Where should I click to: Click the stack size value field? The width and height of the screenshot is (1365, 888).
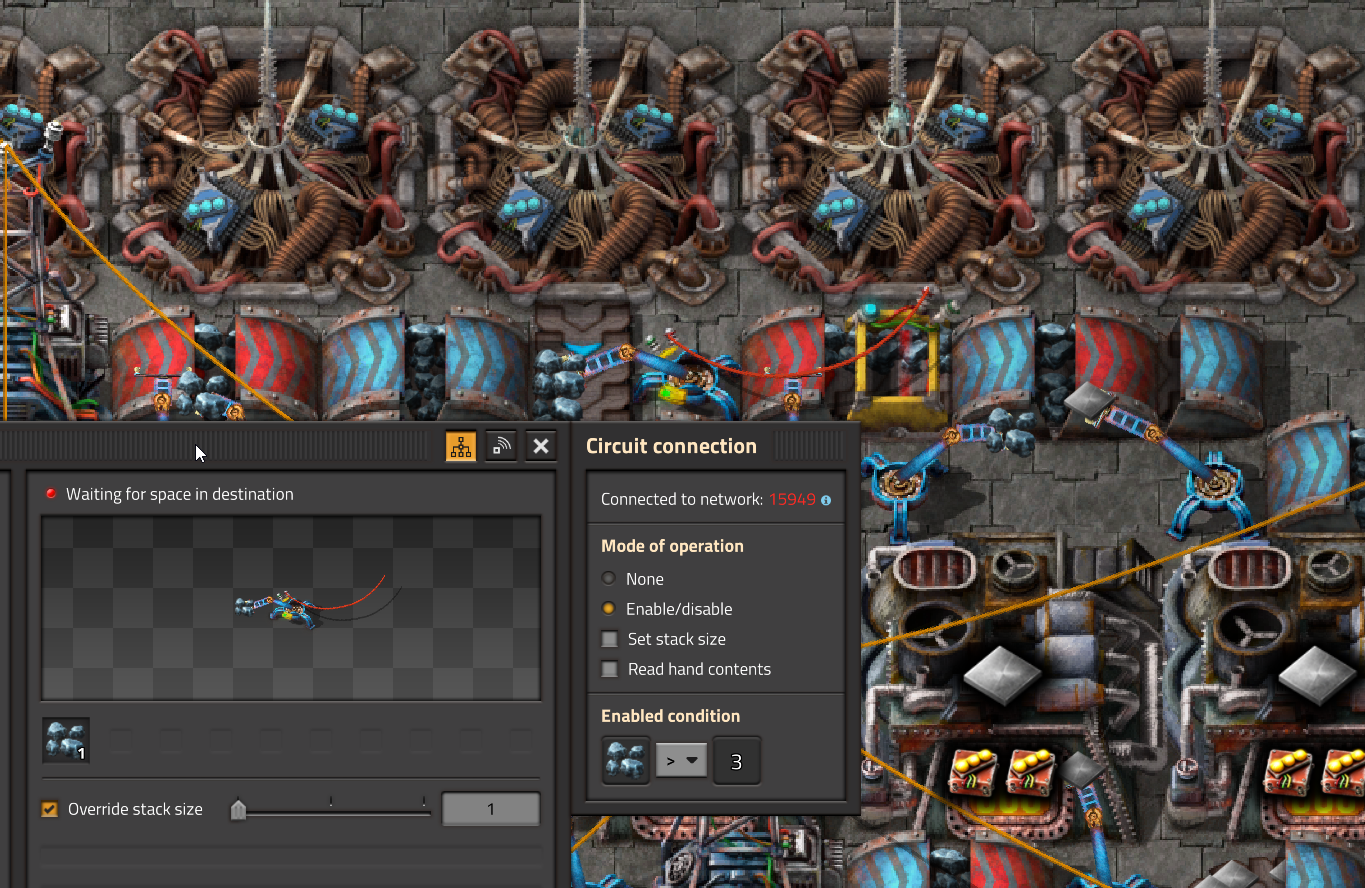point(491,809)
